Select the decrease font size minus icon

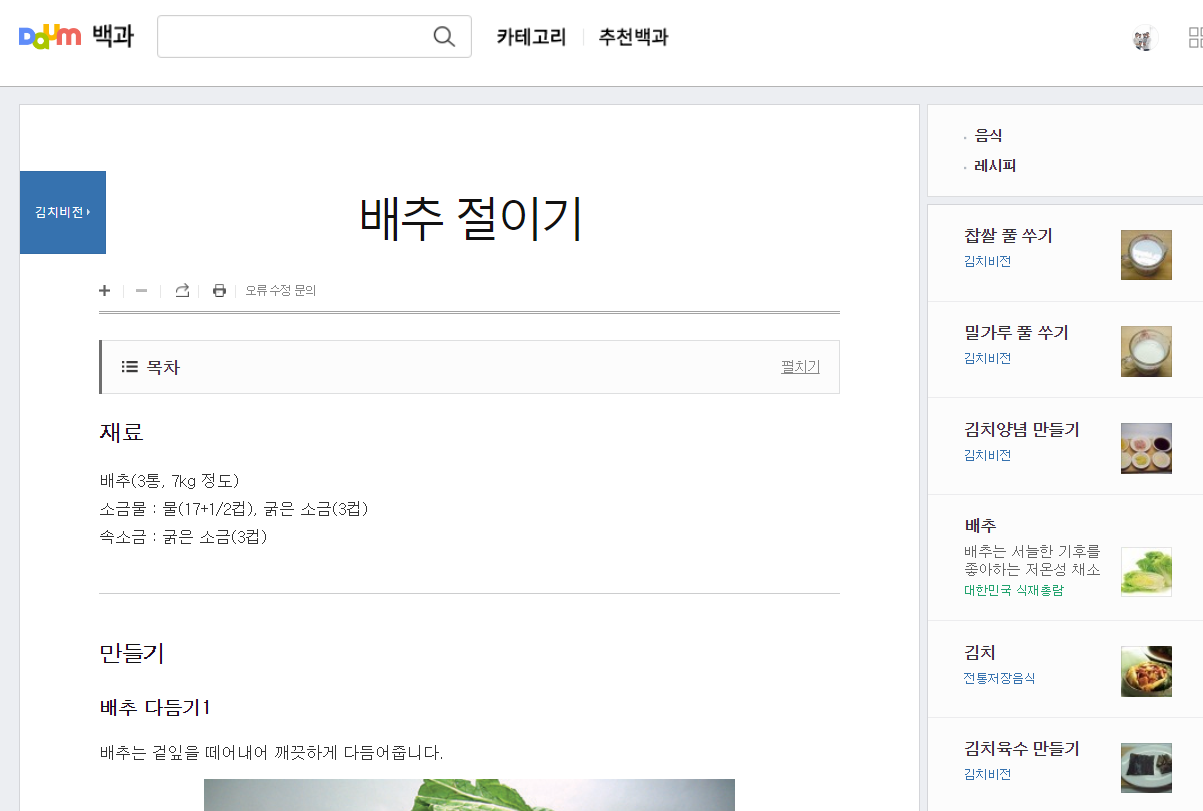click(140, 291)
